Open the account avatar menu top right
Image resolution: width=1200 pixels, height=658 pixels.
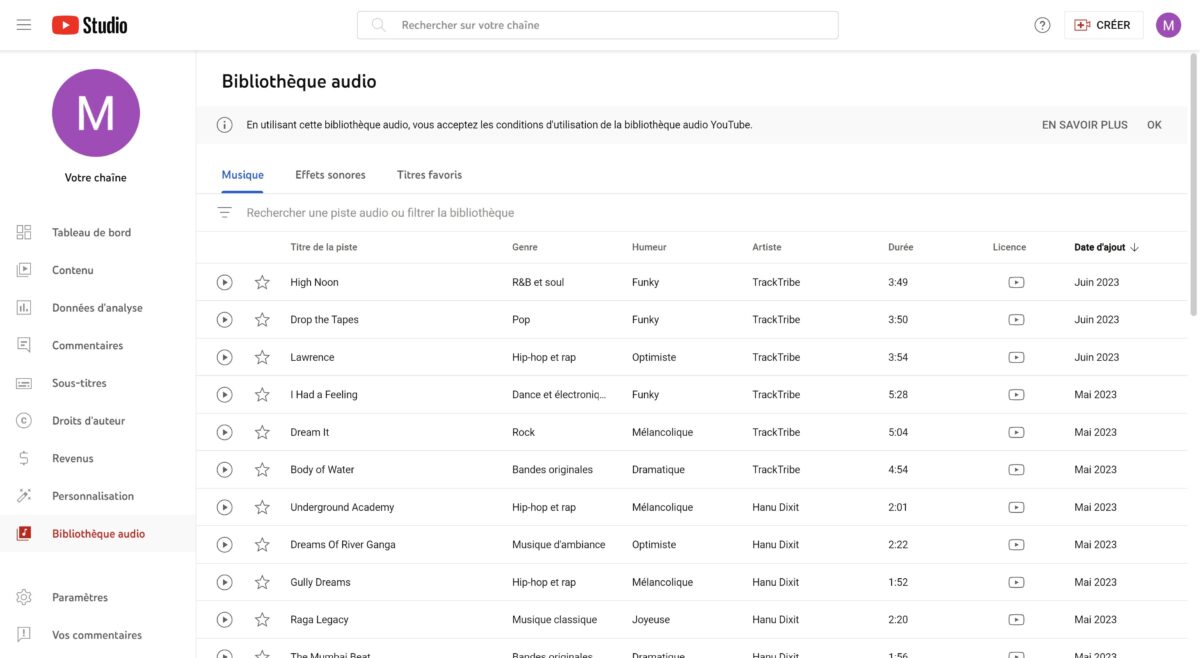point(1168,25)
